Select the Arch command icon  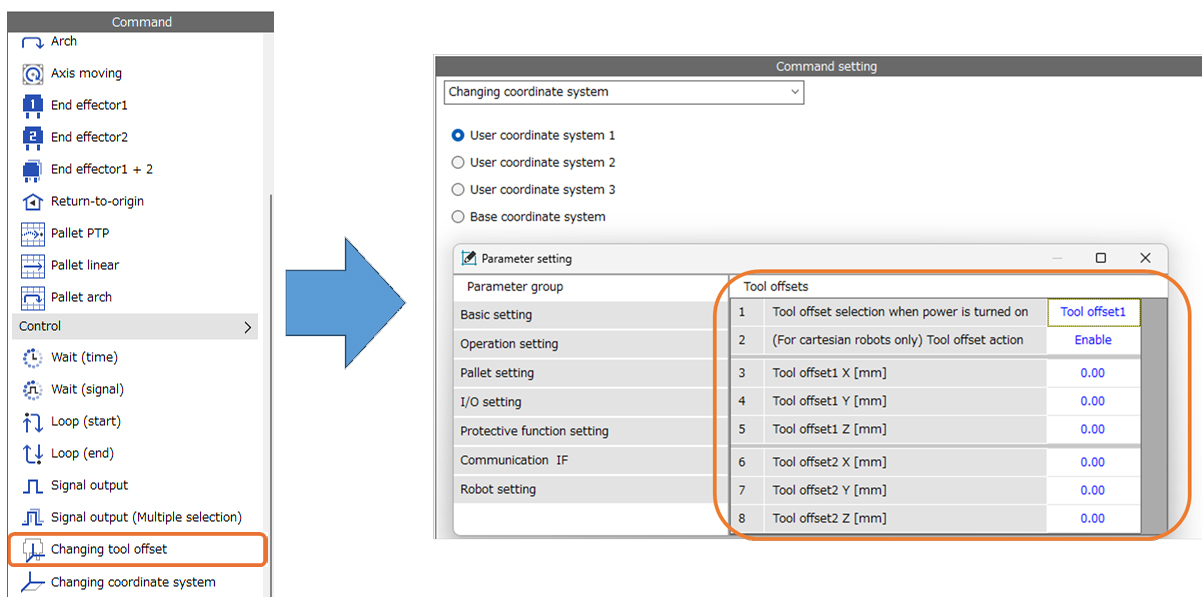click(33, 42)
